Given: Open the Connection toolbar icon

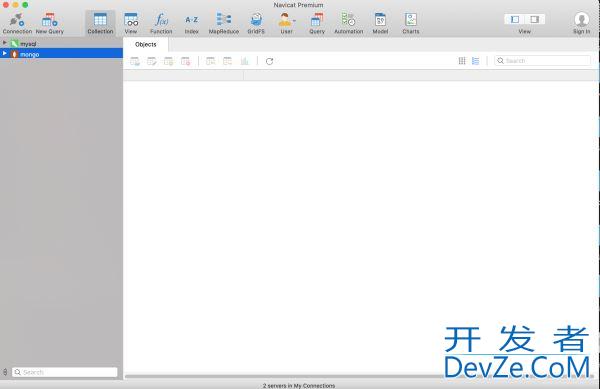Looking at the screenshot, I should (x=17, y=23).
